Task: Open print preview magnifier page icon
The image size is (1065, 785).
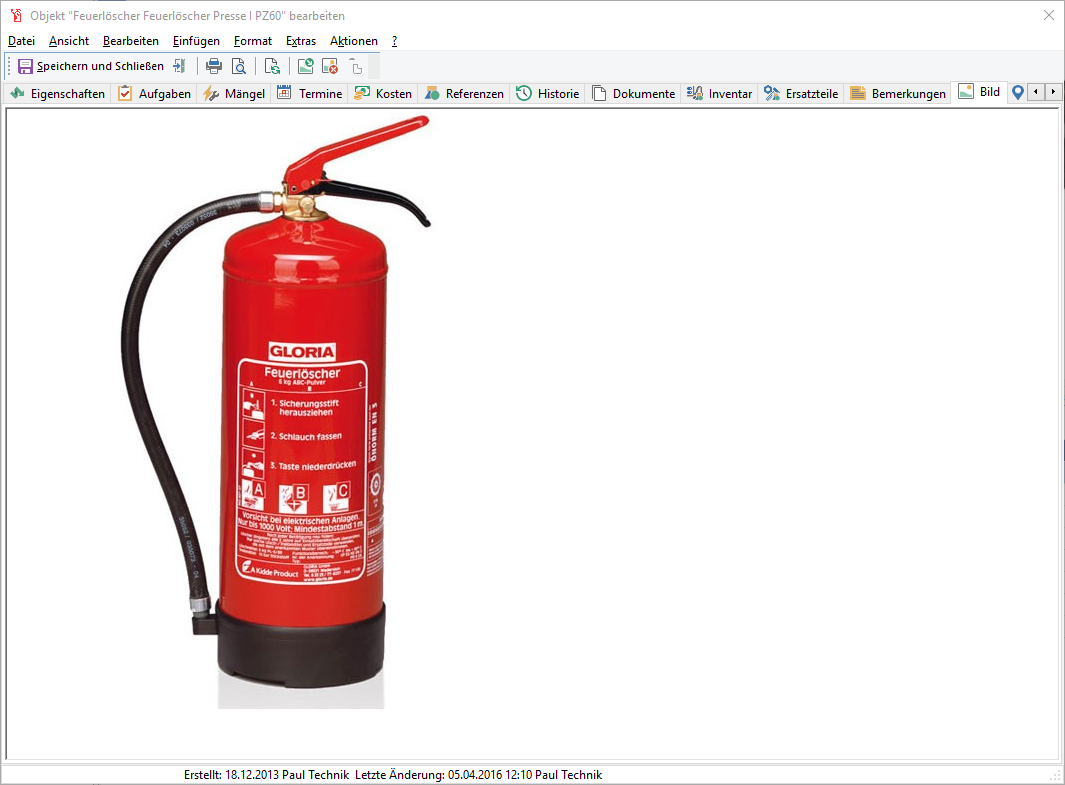Action: (239, 66)
